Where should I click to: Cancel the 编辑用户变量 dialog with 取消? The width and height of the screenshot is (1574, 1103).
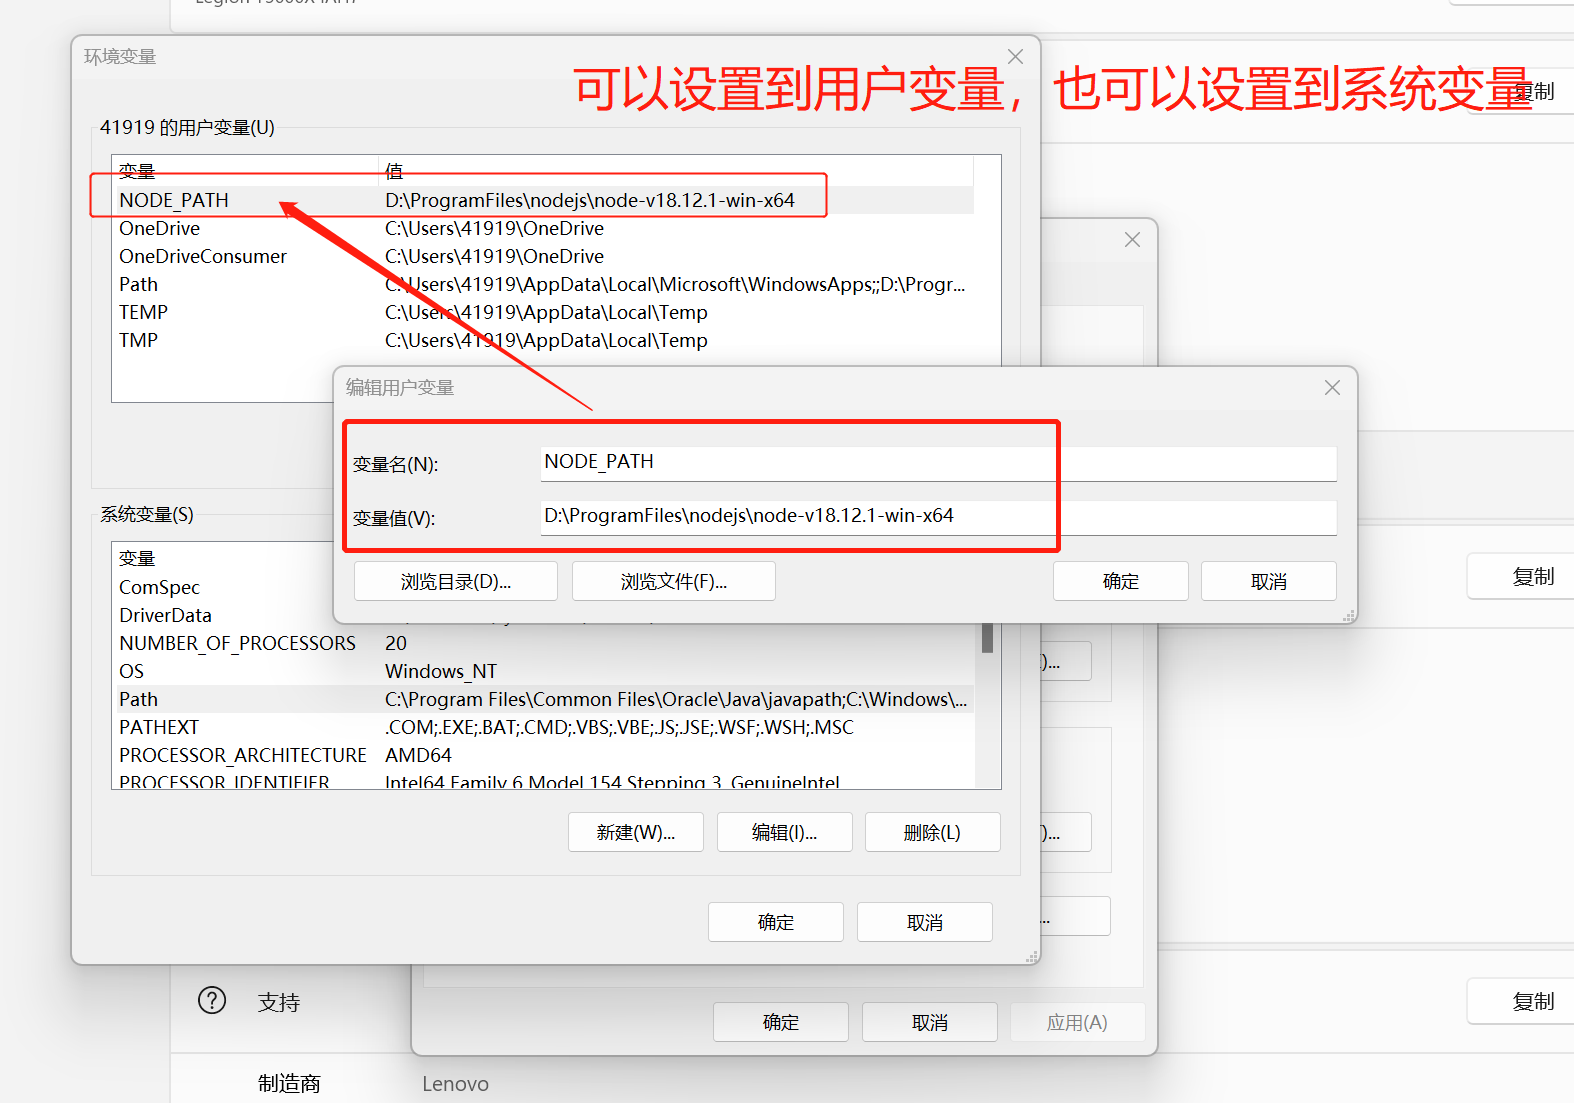[x=1269, y=581]
